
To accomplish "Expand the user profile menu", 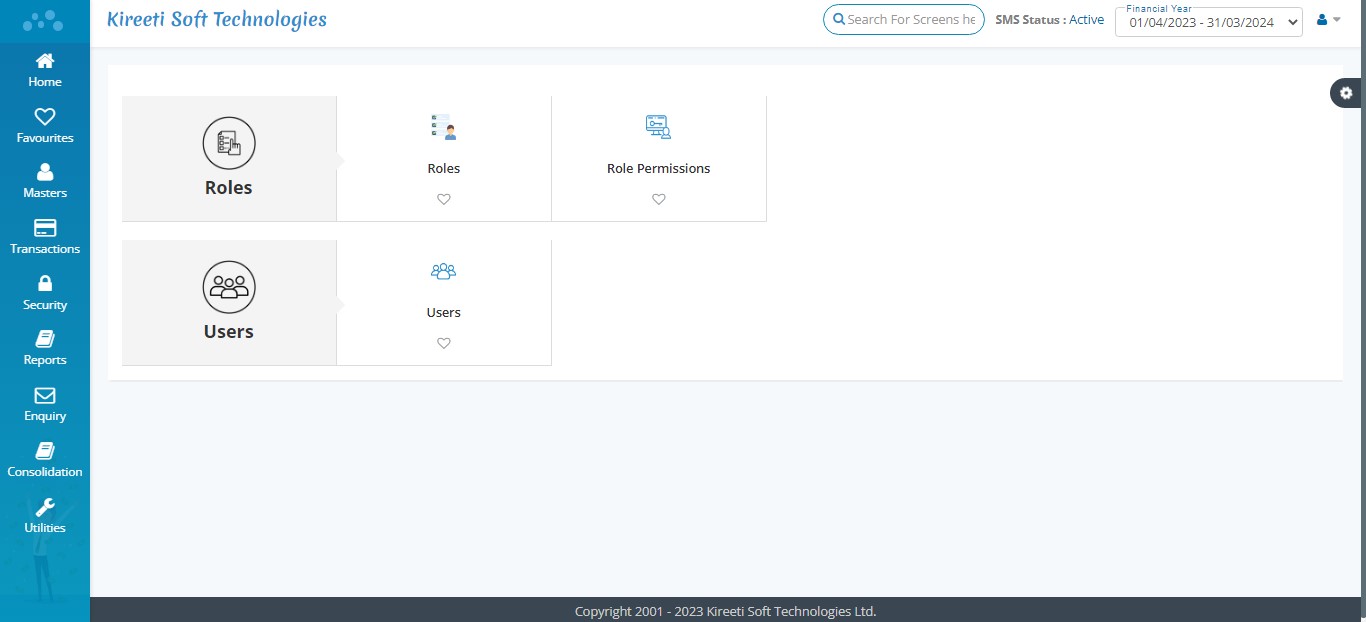I will 1328,19.
